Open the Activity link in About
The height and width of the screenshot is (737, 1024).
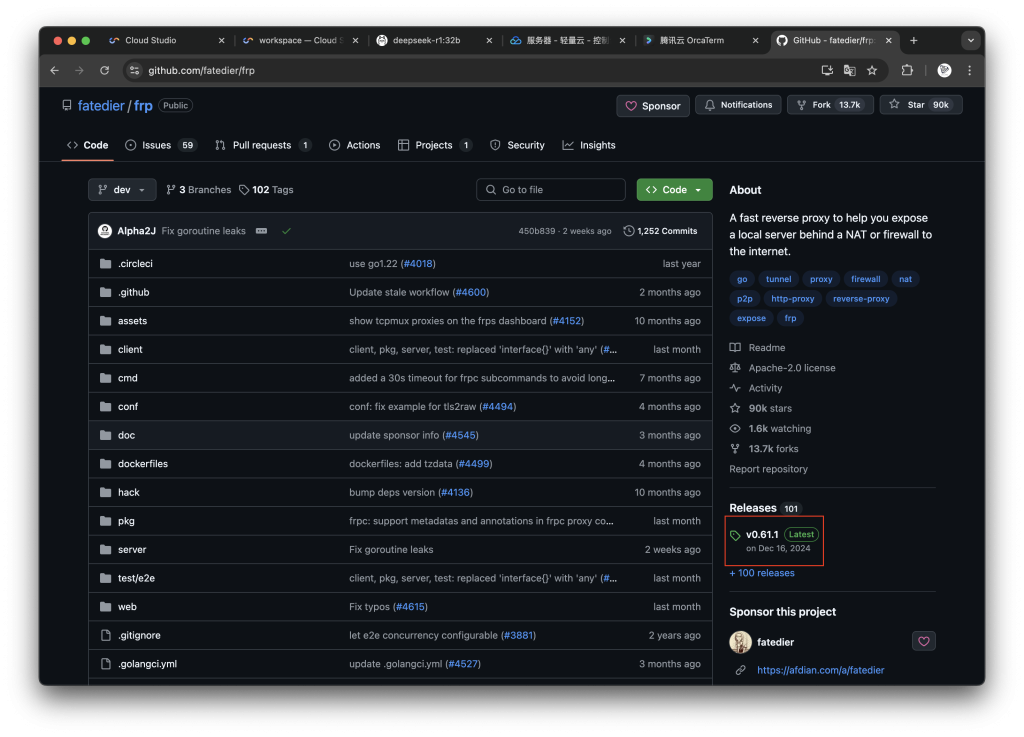(756, 388)
